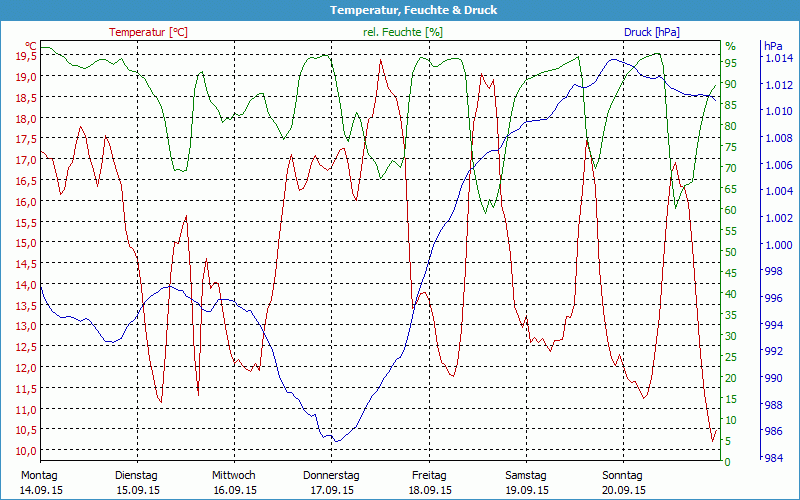800x500 pixels.
Task: Click green humidity axis value "35"
Action: 731,315
